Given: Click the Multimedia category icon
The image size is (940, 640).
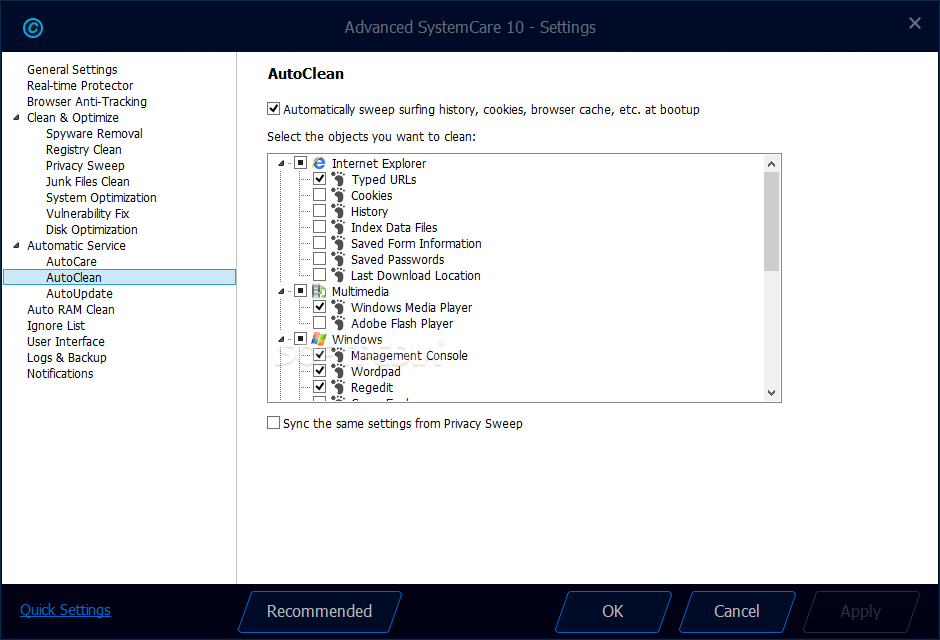Looking at the screenshot, I should (x=319, y=291).
